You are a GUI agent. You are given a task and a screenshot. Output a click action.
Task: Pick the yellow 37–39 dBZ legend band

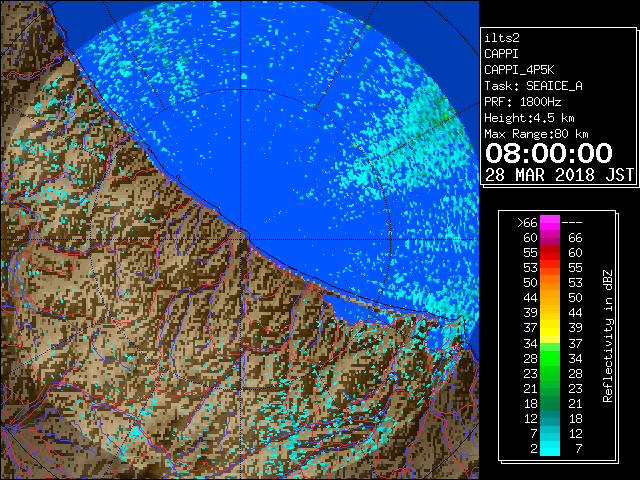tap(550, 328)
